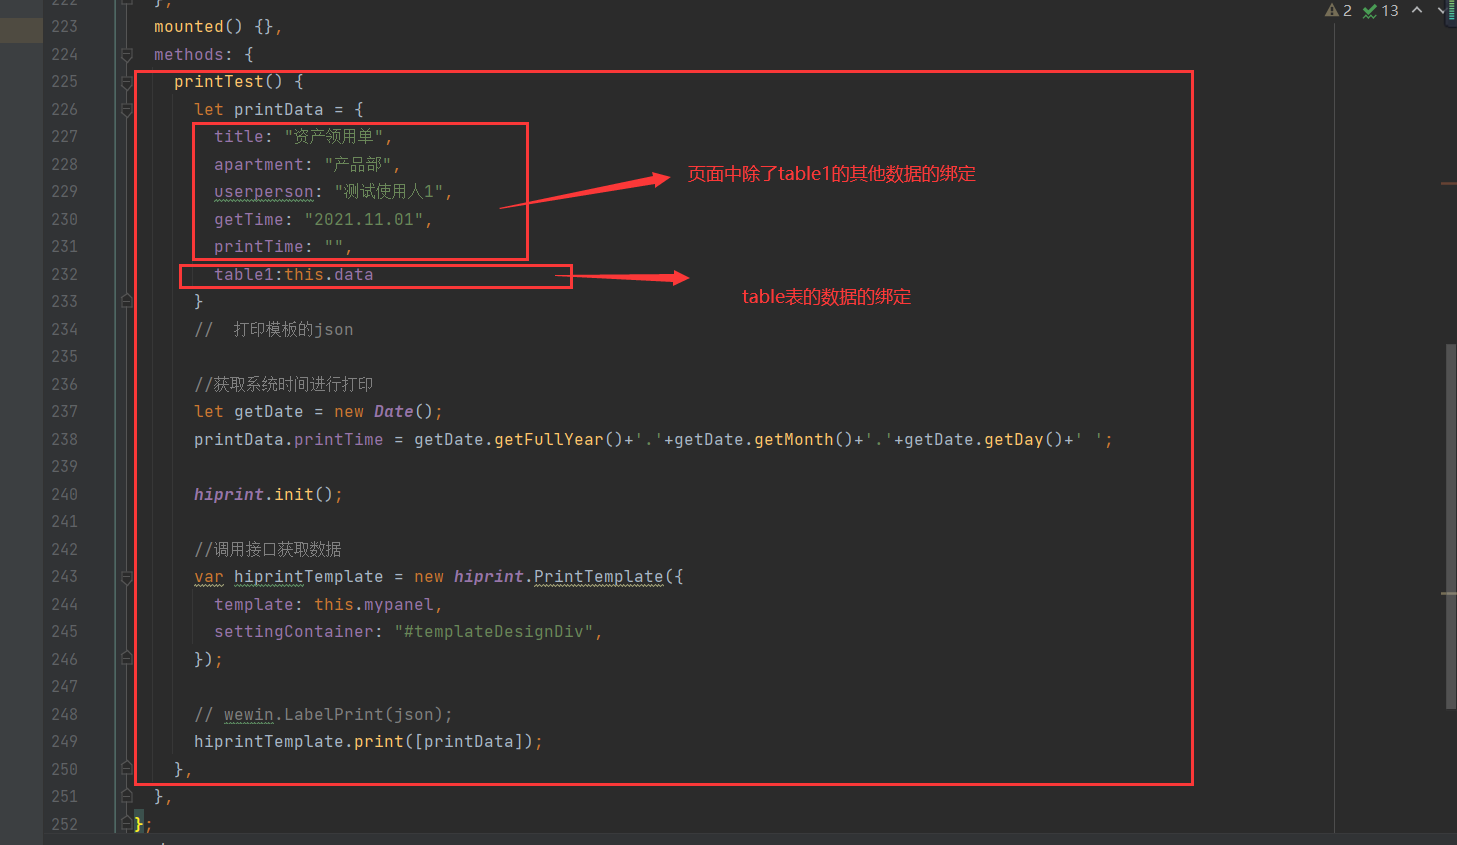Viewport: 1457px width, 845px height.
Task: Click 'getMonth' method call on line 238
Action: pyautogui.click(x=793, y=440)
